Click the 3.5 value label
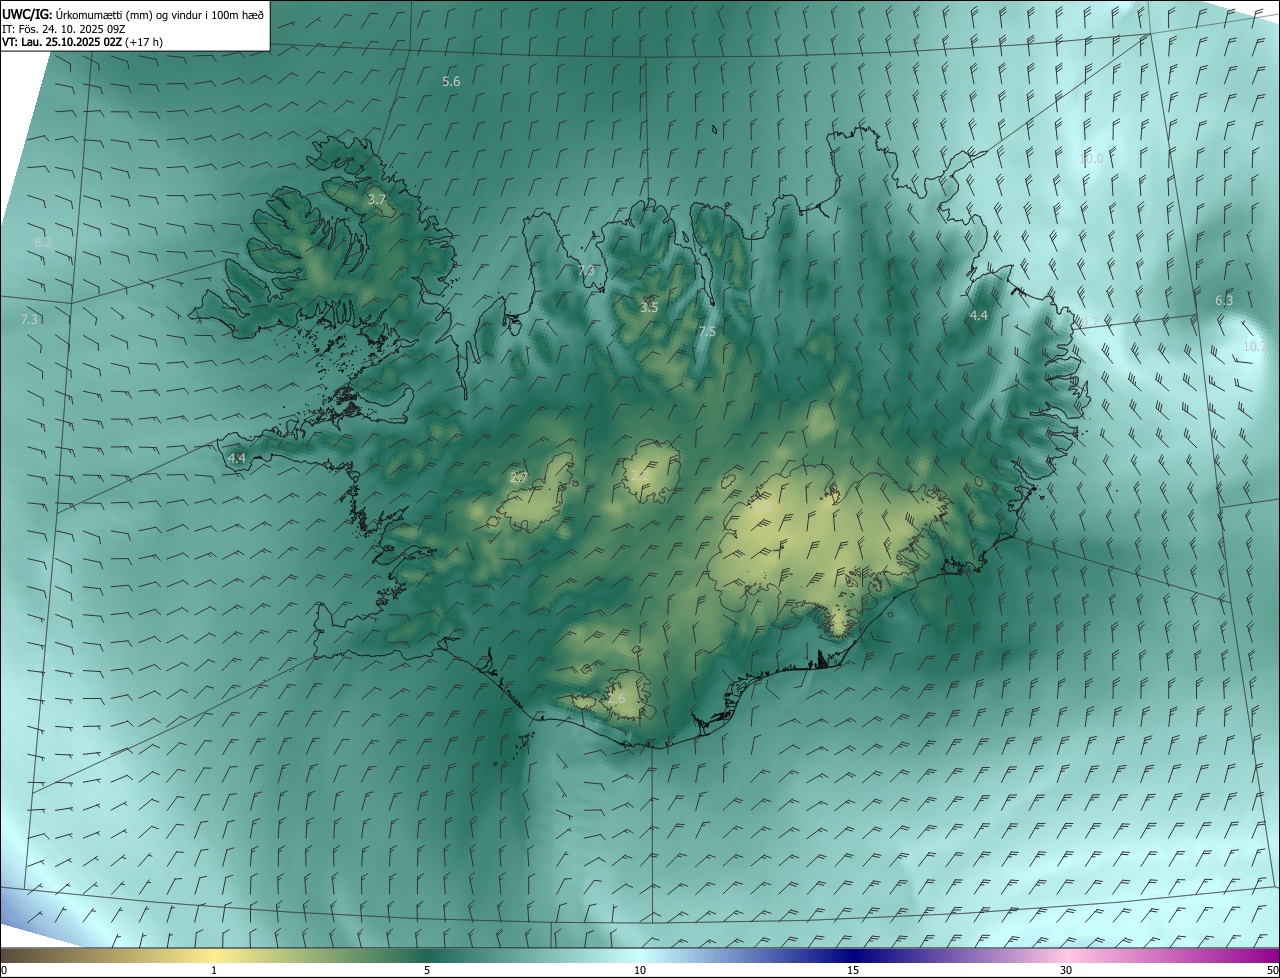This screenshot has height=978, width=1280. click(649, 307)
